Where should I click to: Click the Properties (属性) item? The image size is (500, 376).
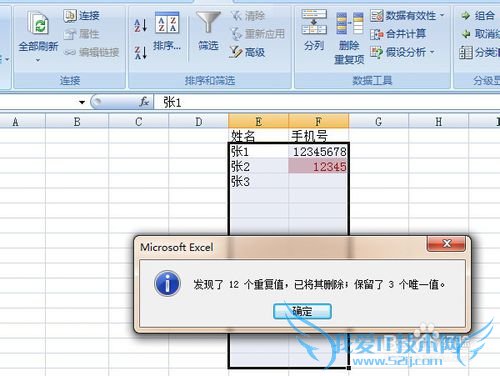[82, 34]
